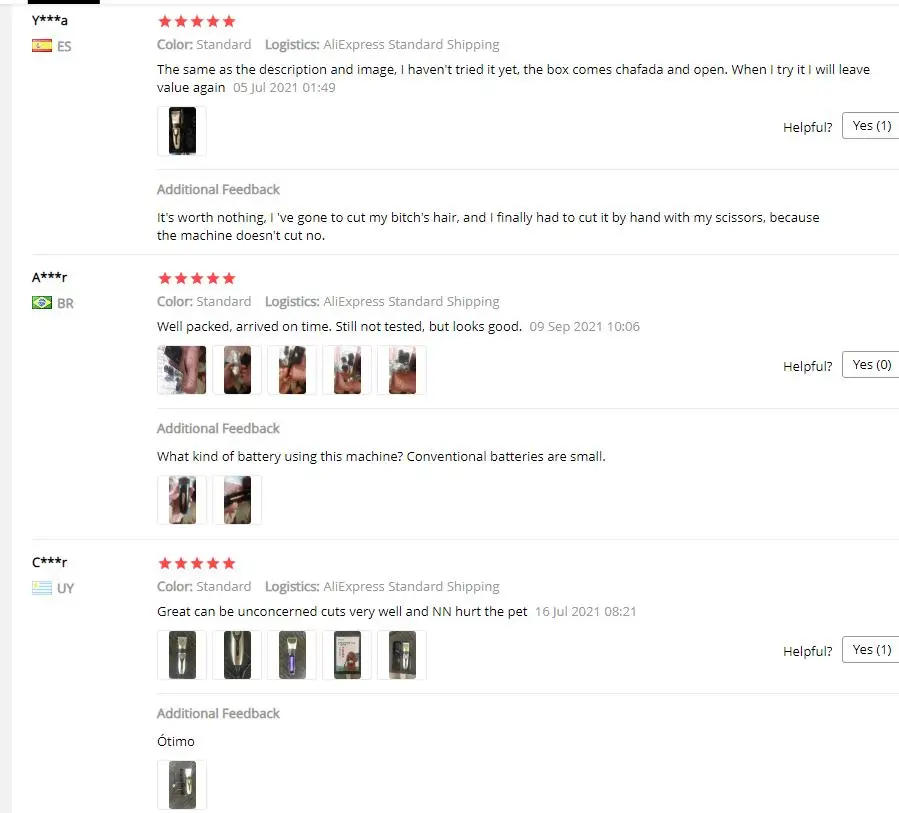Open fifth photo in C***r's review
899x813 pixels.
point(402,655)
